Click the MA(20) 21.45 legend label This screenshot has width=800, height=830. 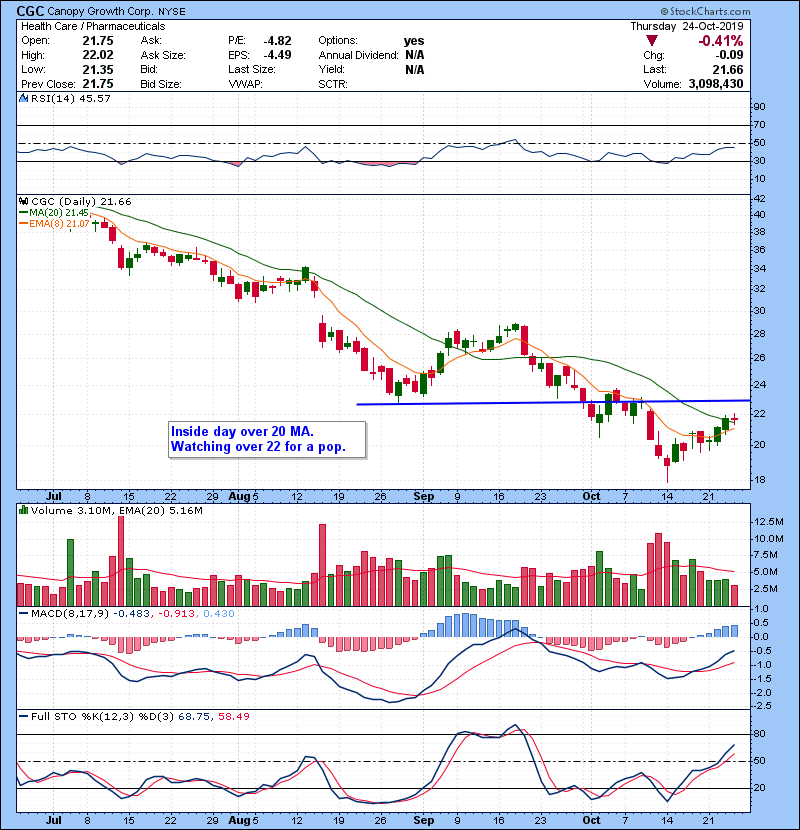[x=59, y=212]
